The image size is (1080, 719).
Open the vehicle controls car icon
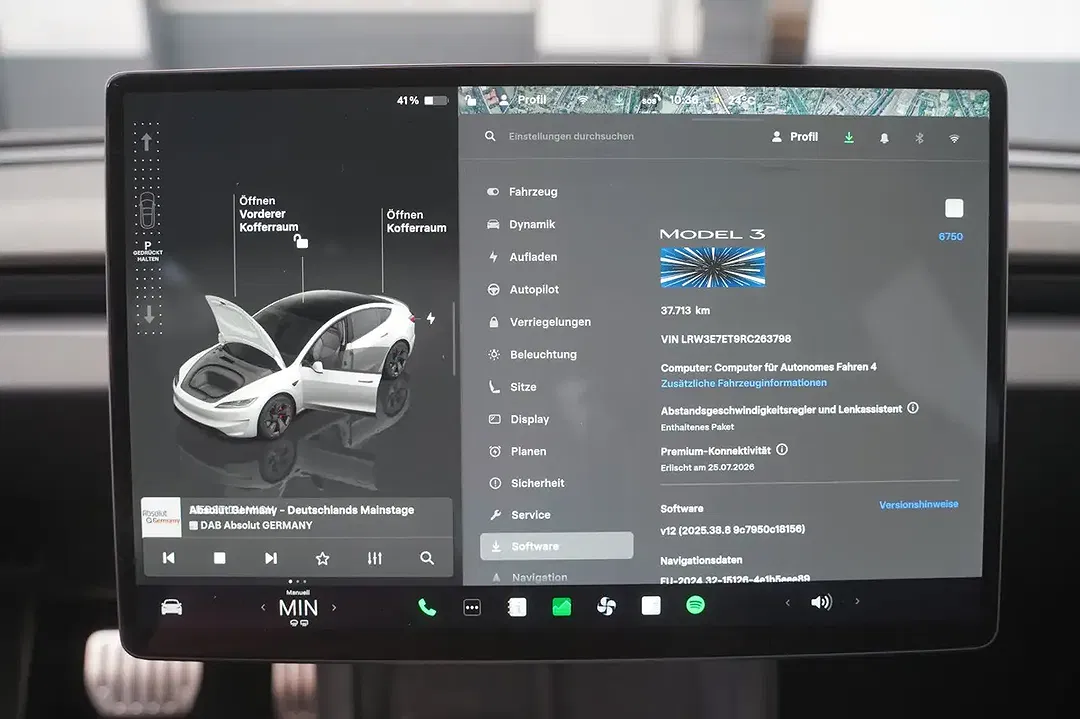point(172,607)
